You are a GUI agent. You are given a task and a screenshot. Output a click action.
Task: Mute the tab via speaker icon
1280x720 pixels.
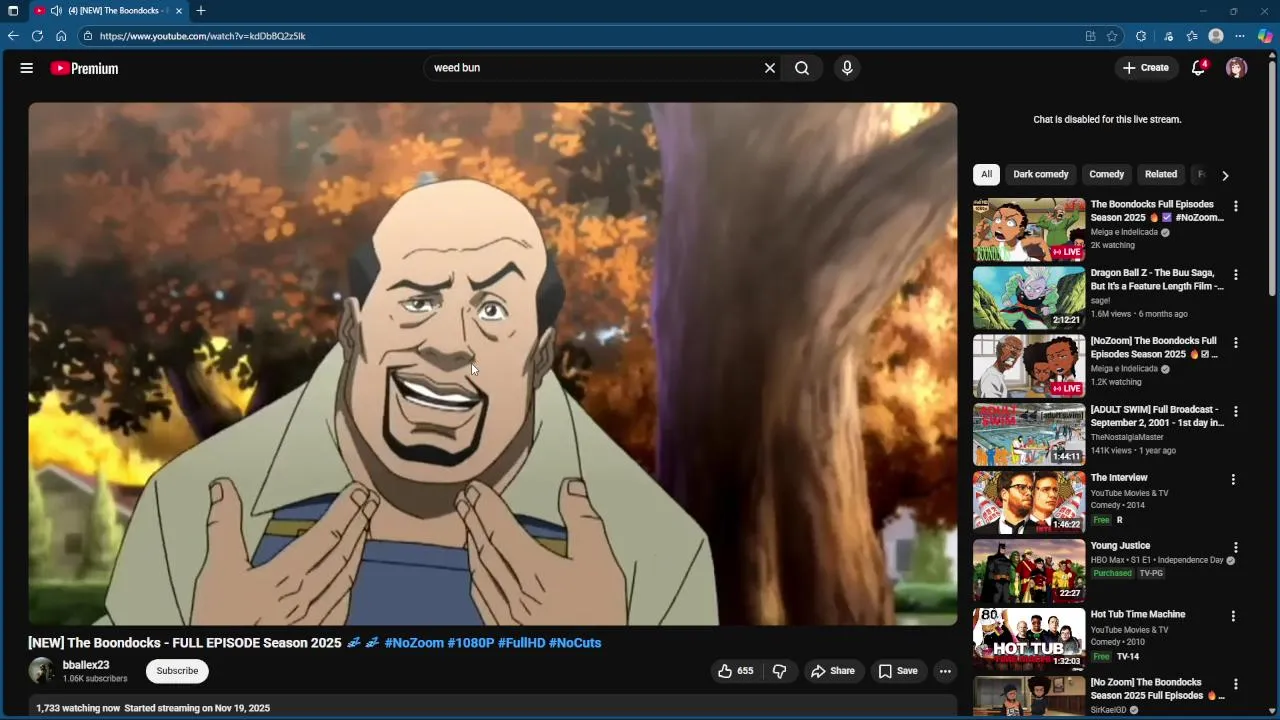56,11
